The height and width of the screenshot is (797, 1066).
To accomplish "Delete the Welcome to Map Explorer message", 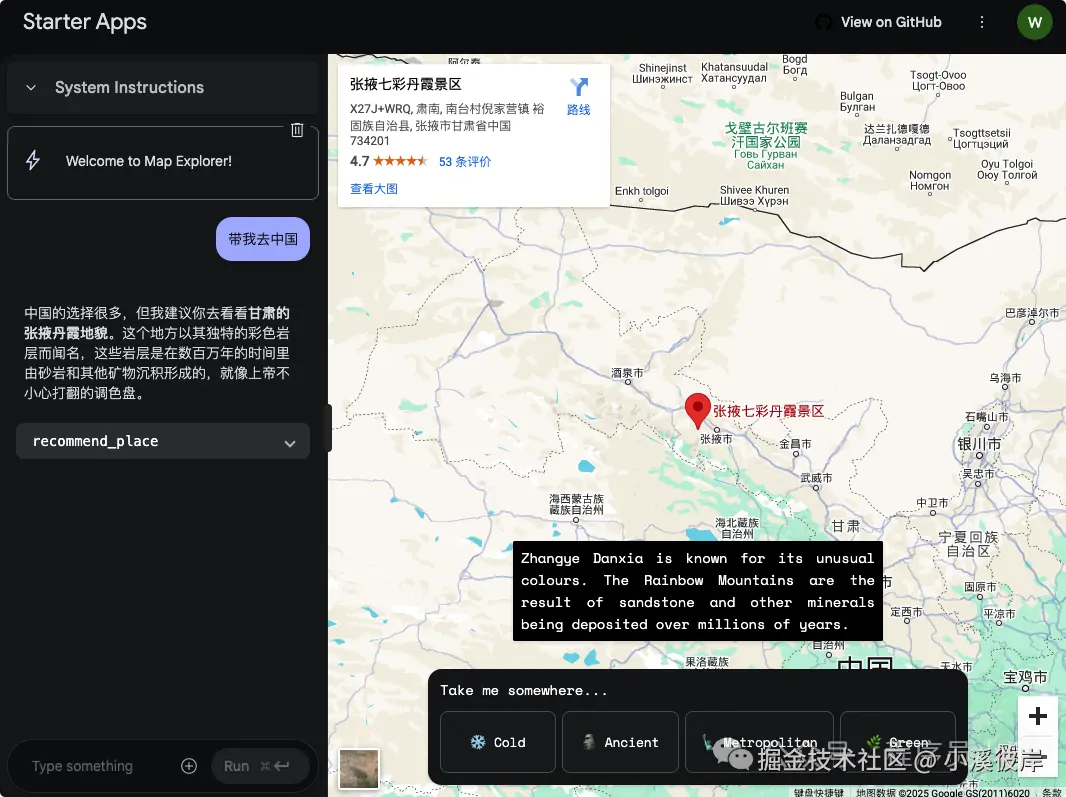I will [297, 129].
